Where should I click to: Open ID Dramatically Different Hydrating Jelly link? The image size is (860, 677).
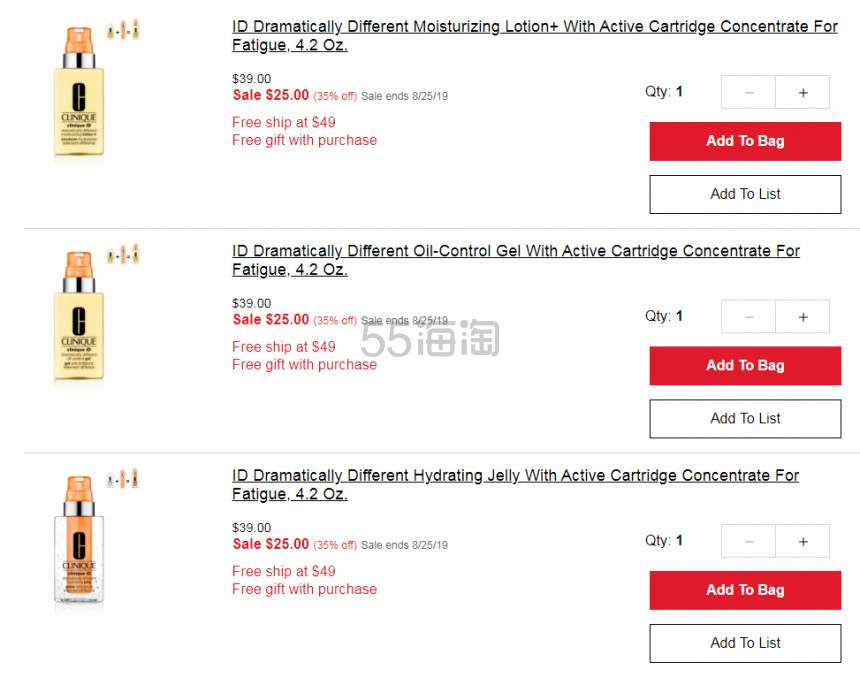pos(515,484)
